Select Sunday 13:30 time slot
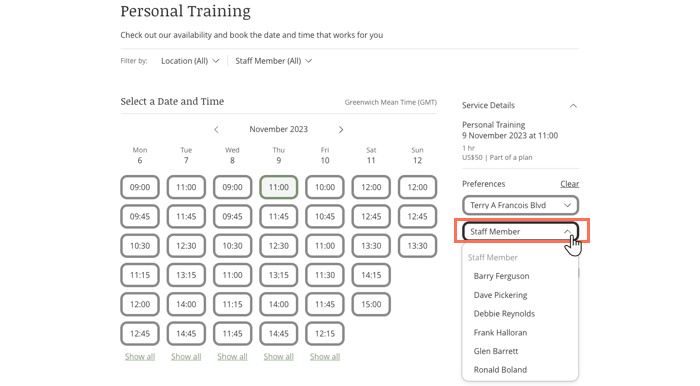The width and height of the screenshot is (700, 386). 417,246
